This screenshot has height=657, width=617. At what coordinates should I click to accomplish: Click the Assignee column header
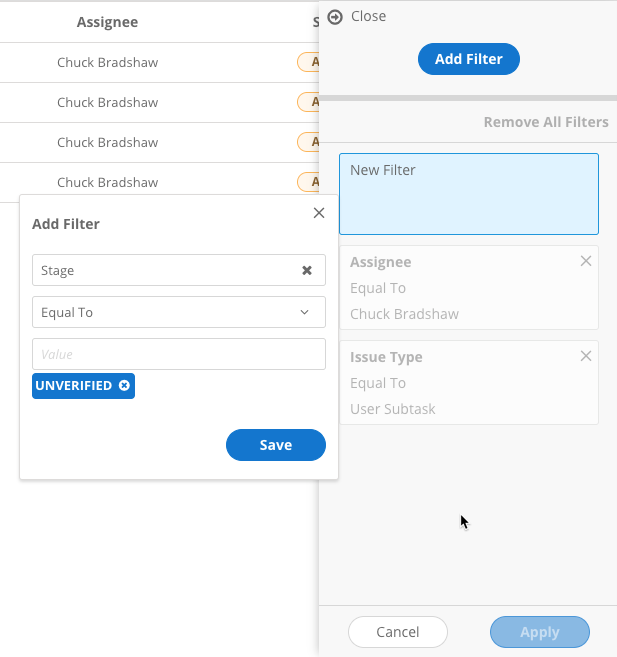coord(107,22)
